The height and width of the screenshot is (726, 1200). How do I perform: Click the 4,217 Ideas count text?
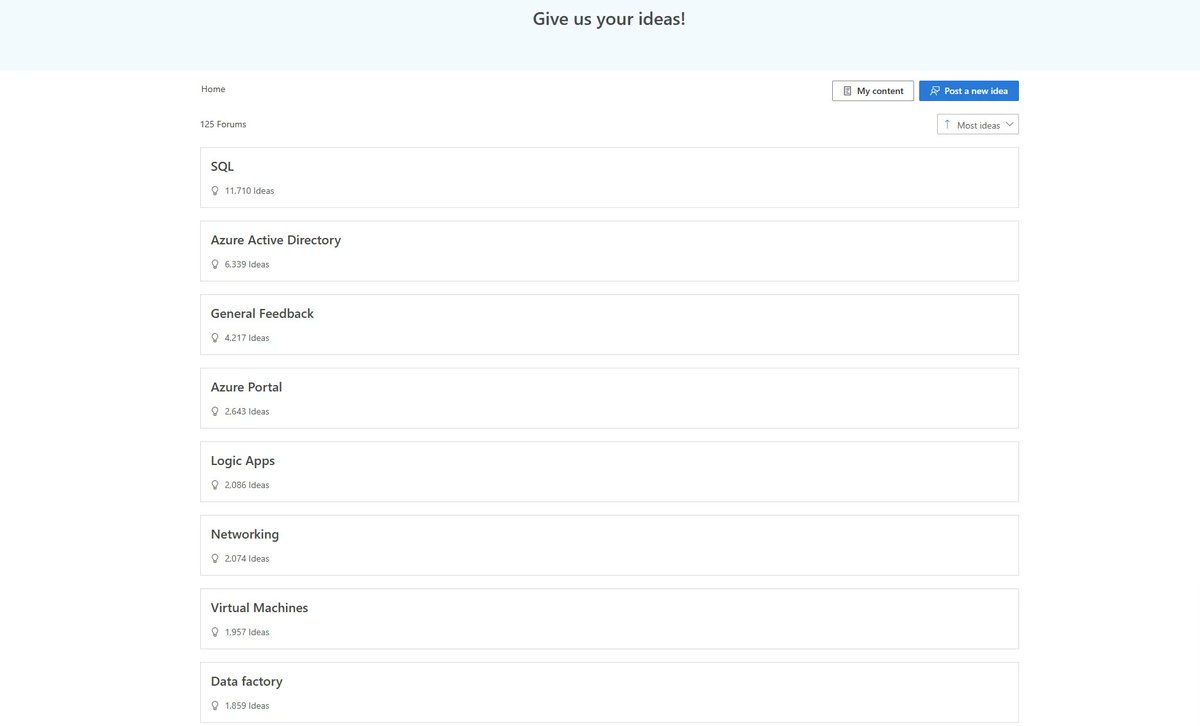(247, 338)
